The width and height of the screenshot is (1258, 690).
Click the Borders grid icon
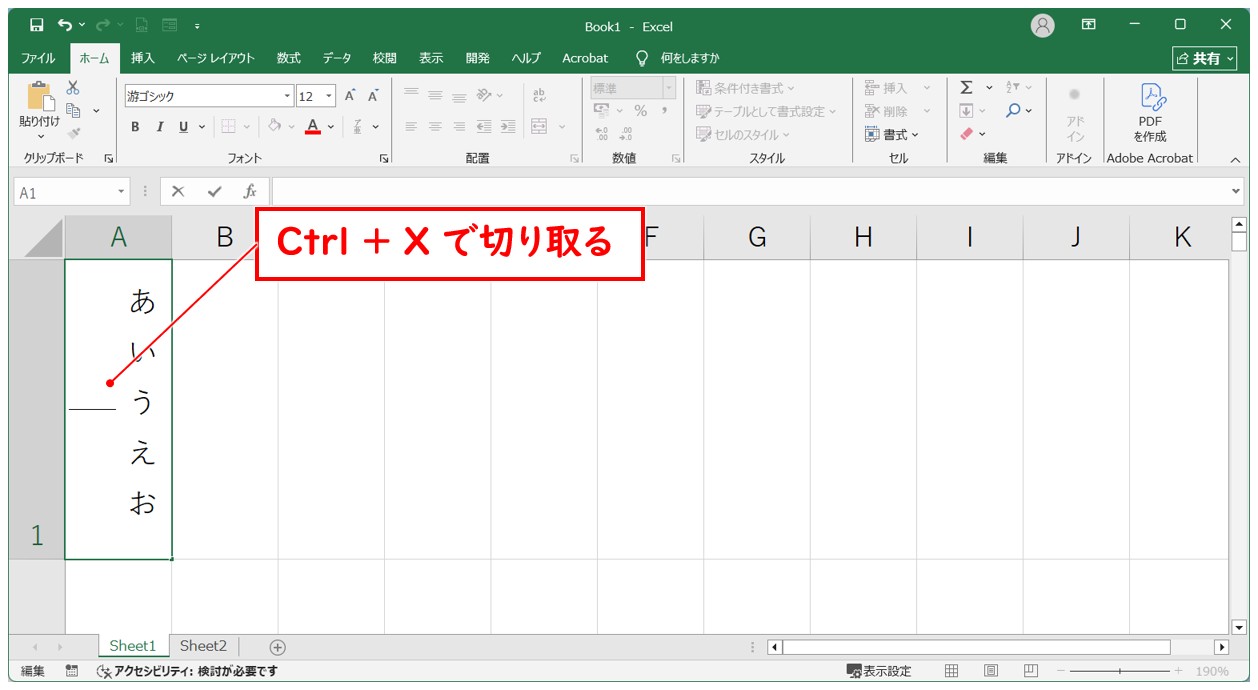pos(228,127)
